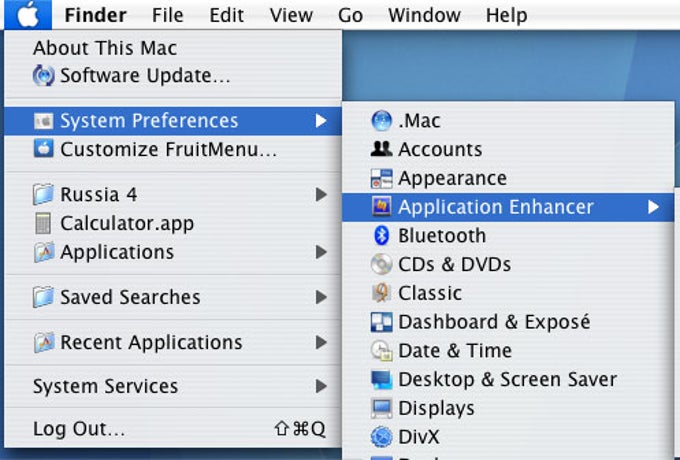Expand the Russia 4 submenu arrow
Screen dimensions: 680x460
[x=320, y=194]
